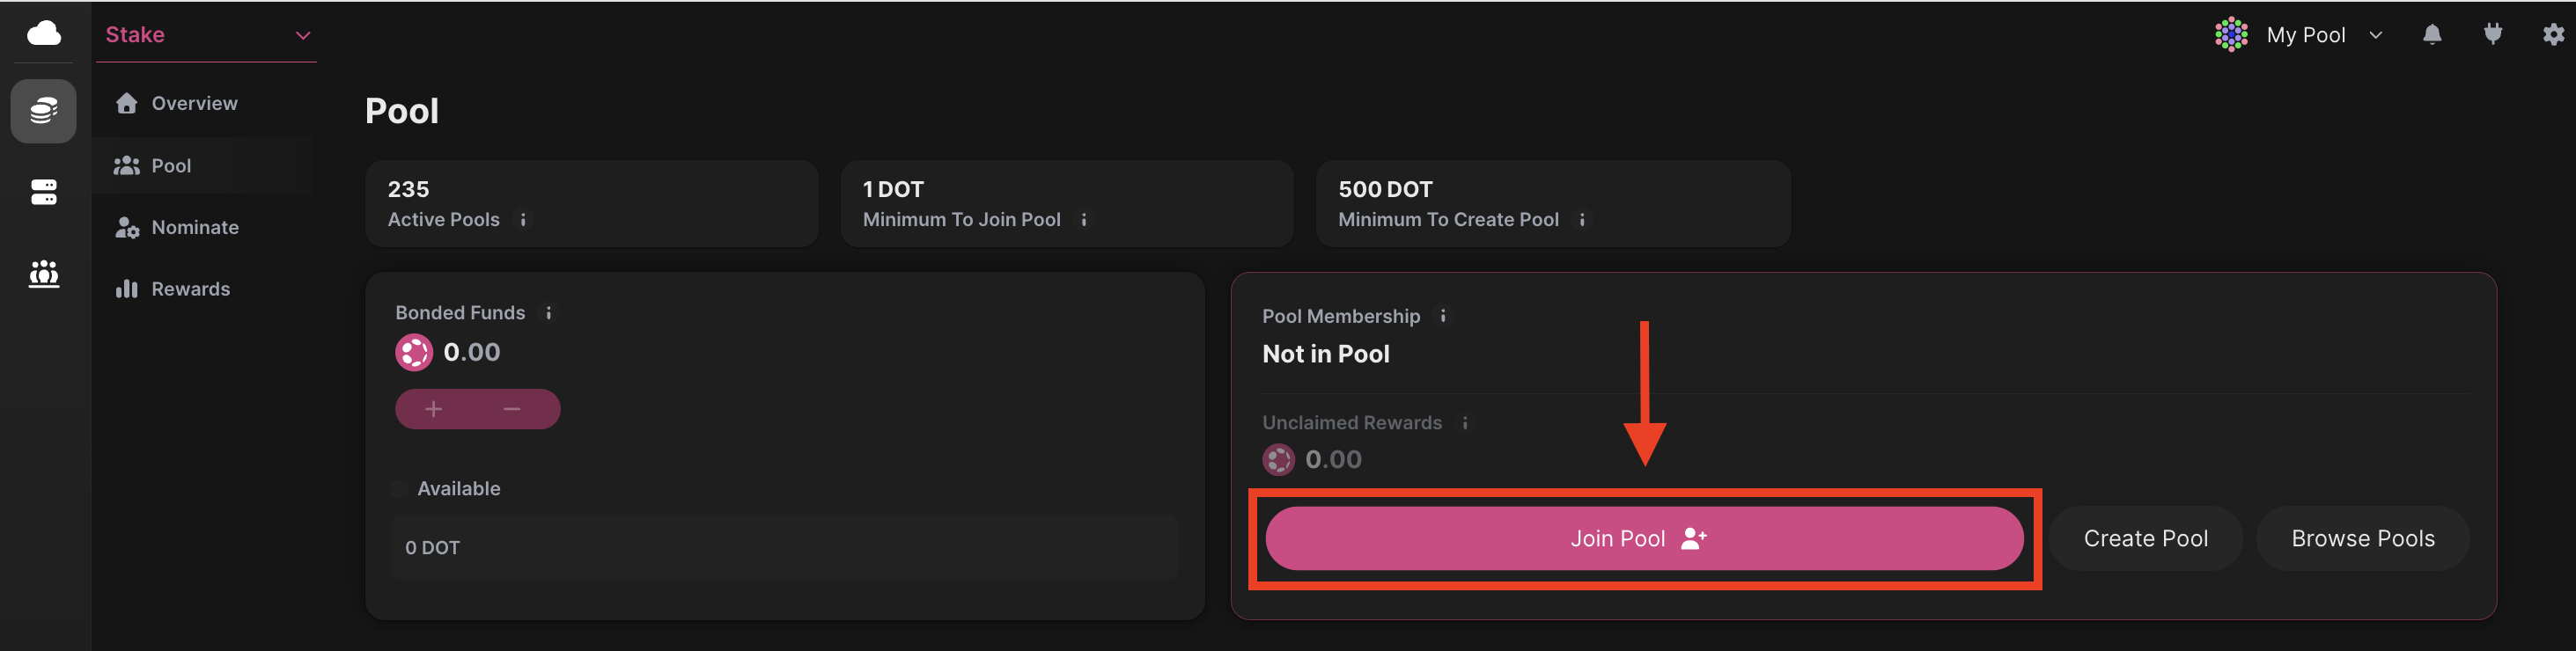Click the 1 DOT minimum join card

pos(1067,203)
